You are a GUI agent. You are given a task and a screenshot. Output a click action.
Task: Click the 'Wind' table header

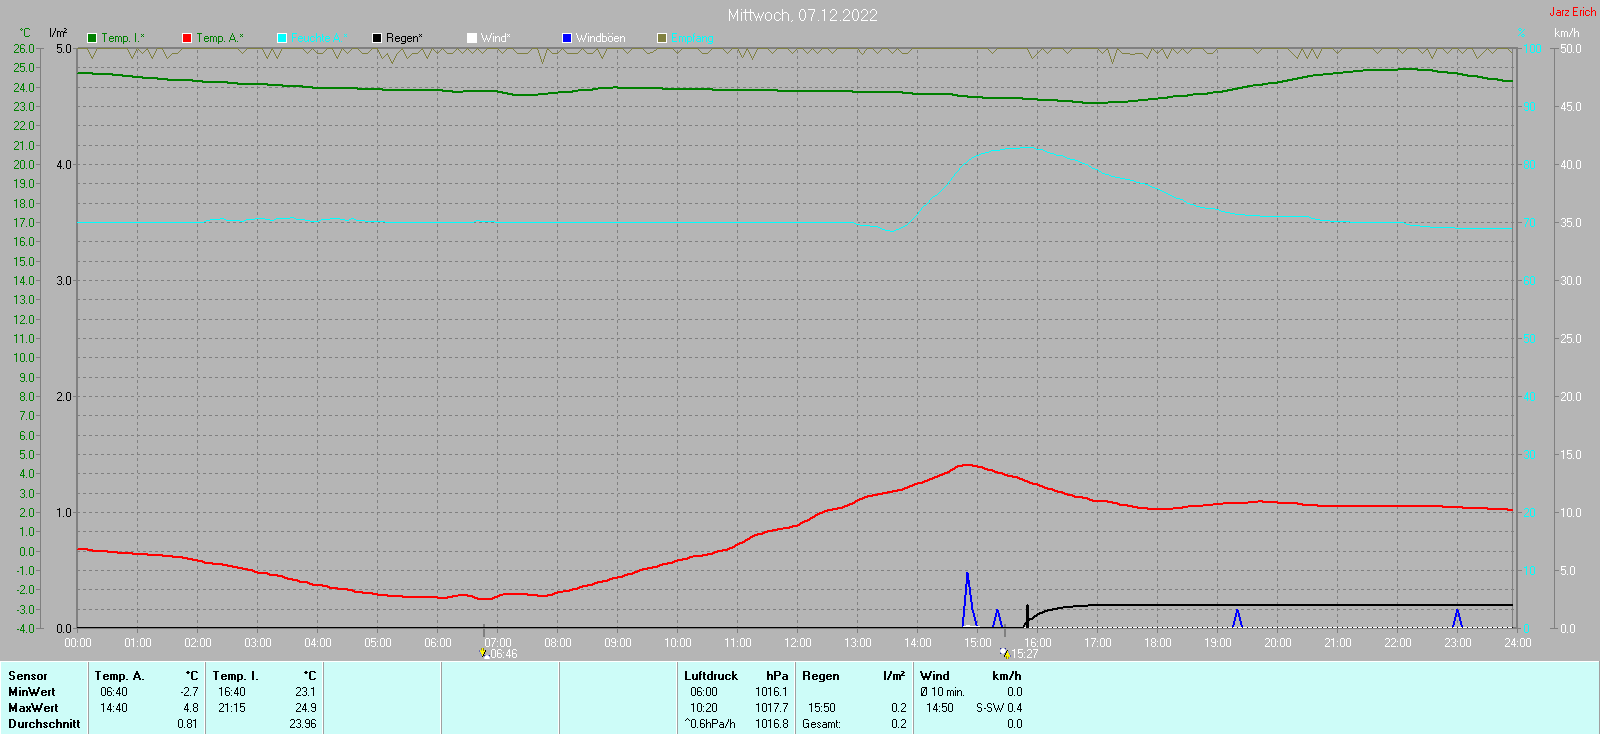click(x=935, y=676)
